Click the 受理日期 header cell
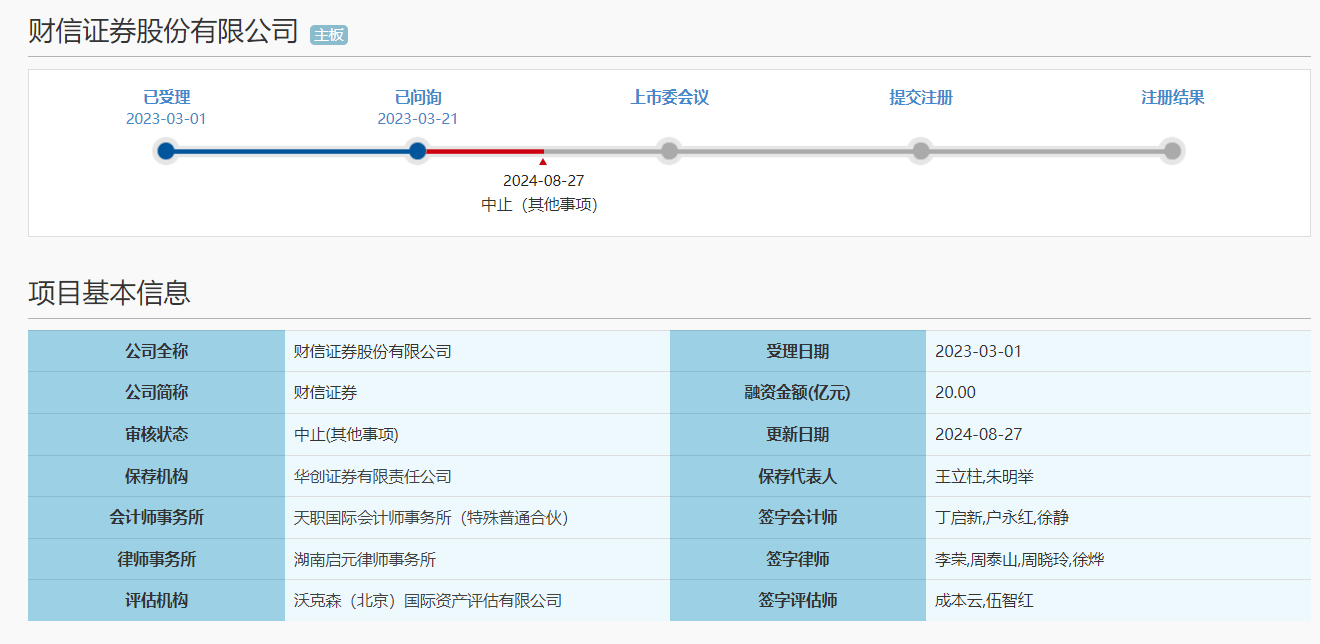 pyautogui.click(x=797, y=351)
